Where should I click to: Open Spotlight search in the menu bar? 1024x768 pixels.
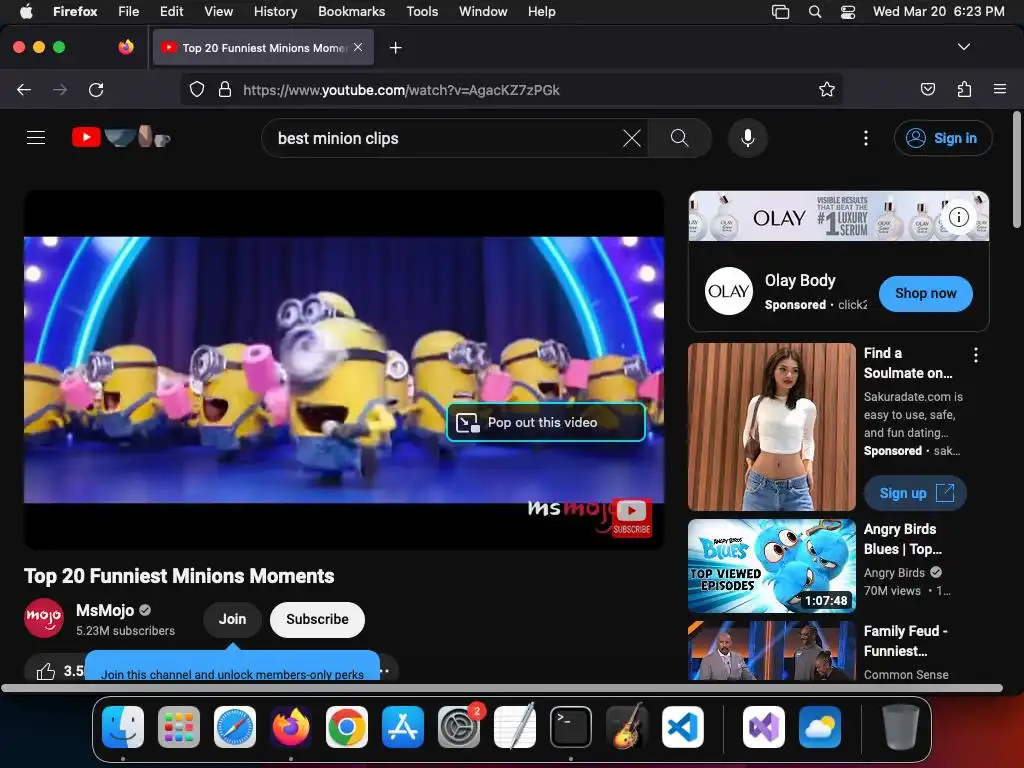pyautogui.click(x=814, y=11)
